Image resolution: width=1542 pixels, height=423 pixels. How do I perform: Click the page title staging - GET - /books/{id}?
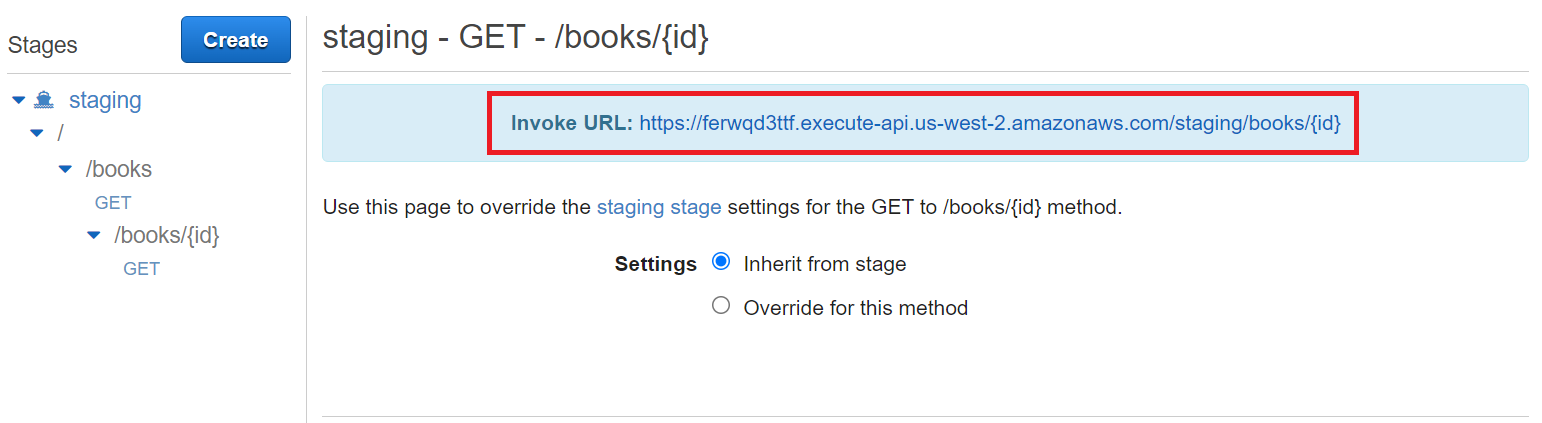(515, 37)
